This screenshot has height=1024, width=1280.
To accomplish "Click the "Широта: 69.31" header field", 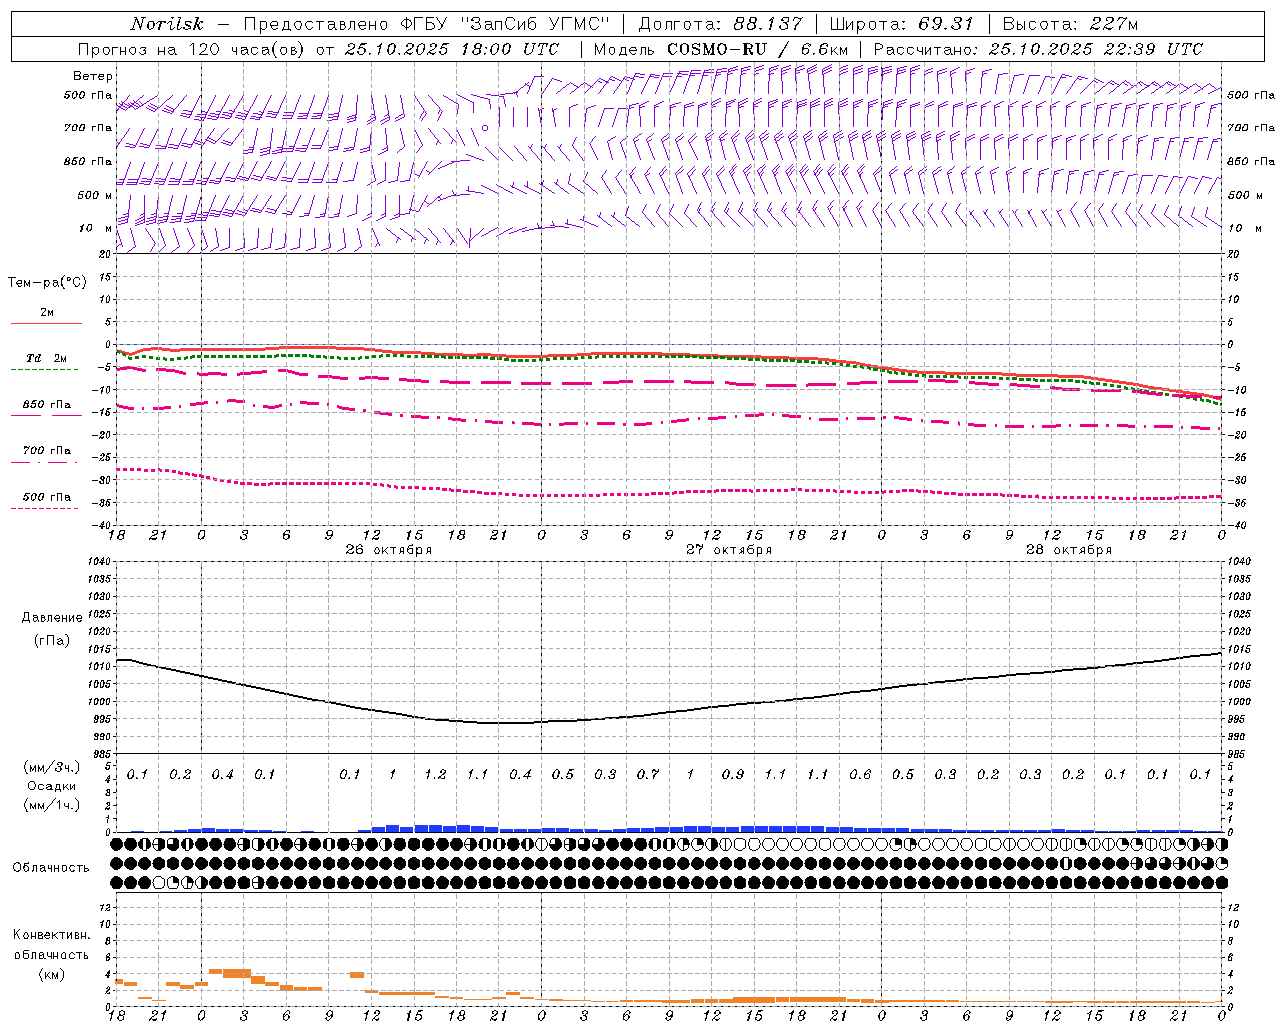I will [x=901, y=24].
